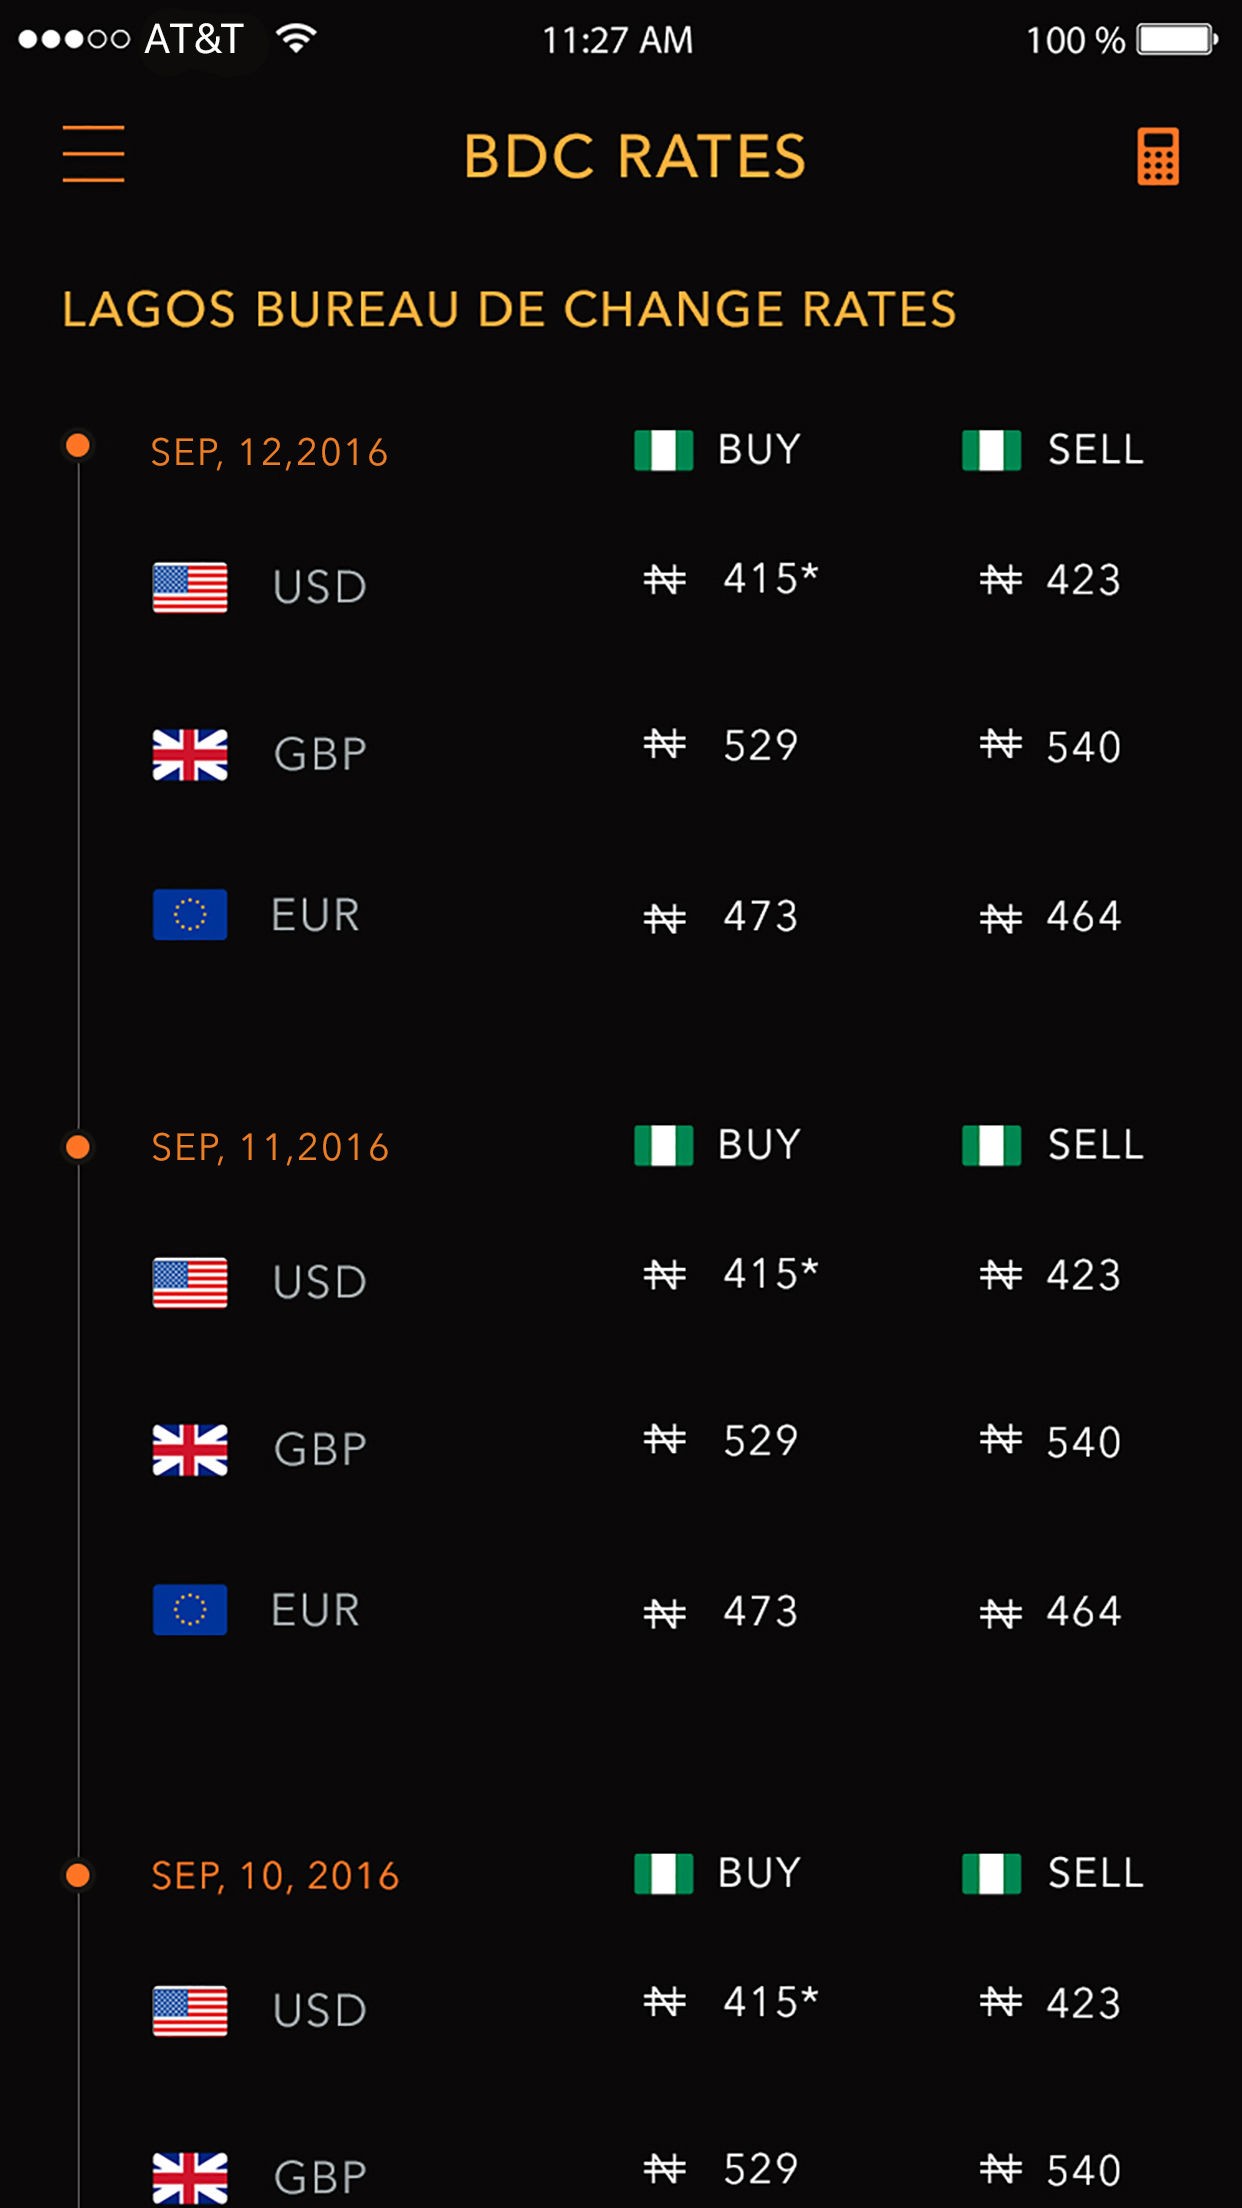Screen dimensions: 1242x2208
Task: Tap the Wi-Fi icon in status bar
Action: click(x=296, y=39)
